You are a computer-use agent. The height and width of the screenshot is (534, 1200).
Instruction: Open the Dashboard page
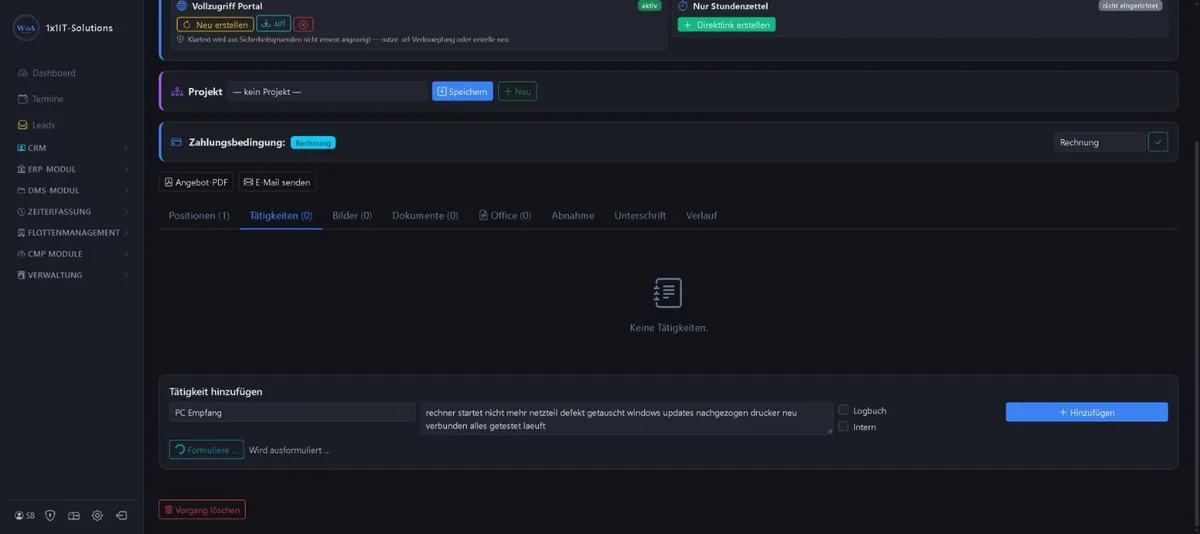click(47, 73)
